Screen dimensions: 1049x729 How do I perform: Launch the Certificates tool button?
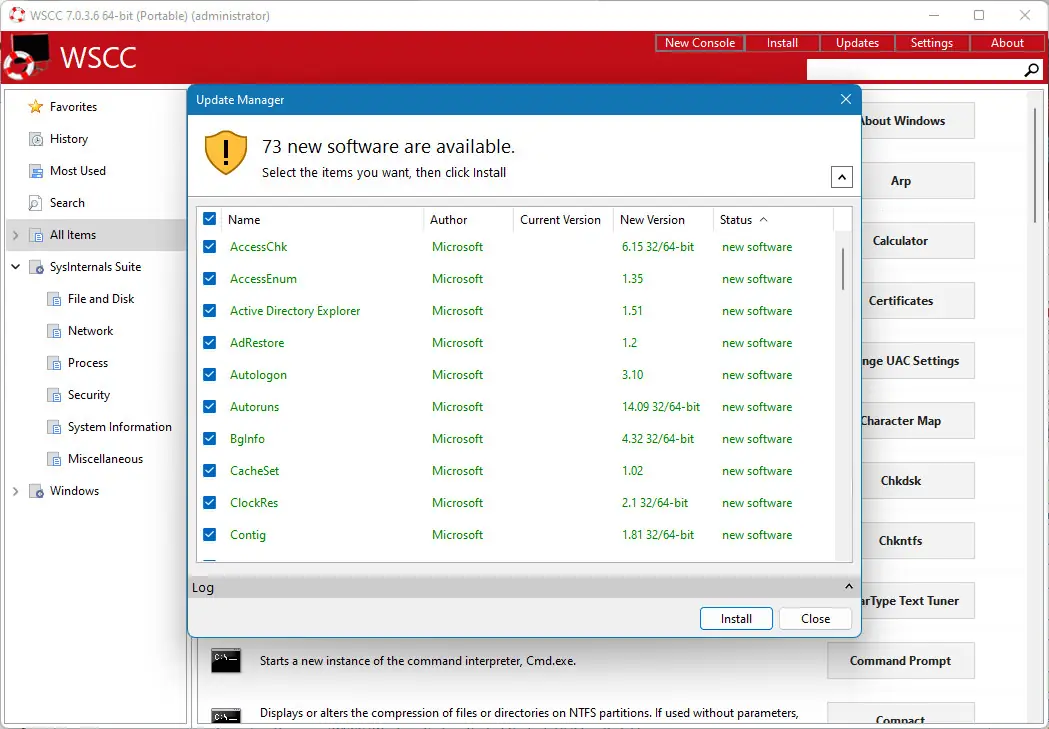click(x=916, y=301)
